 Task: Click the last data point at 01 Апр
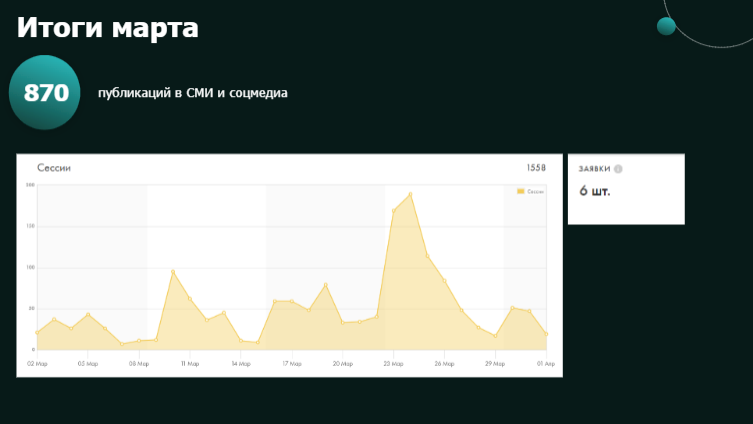547,334
